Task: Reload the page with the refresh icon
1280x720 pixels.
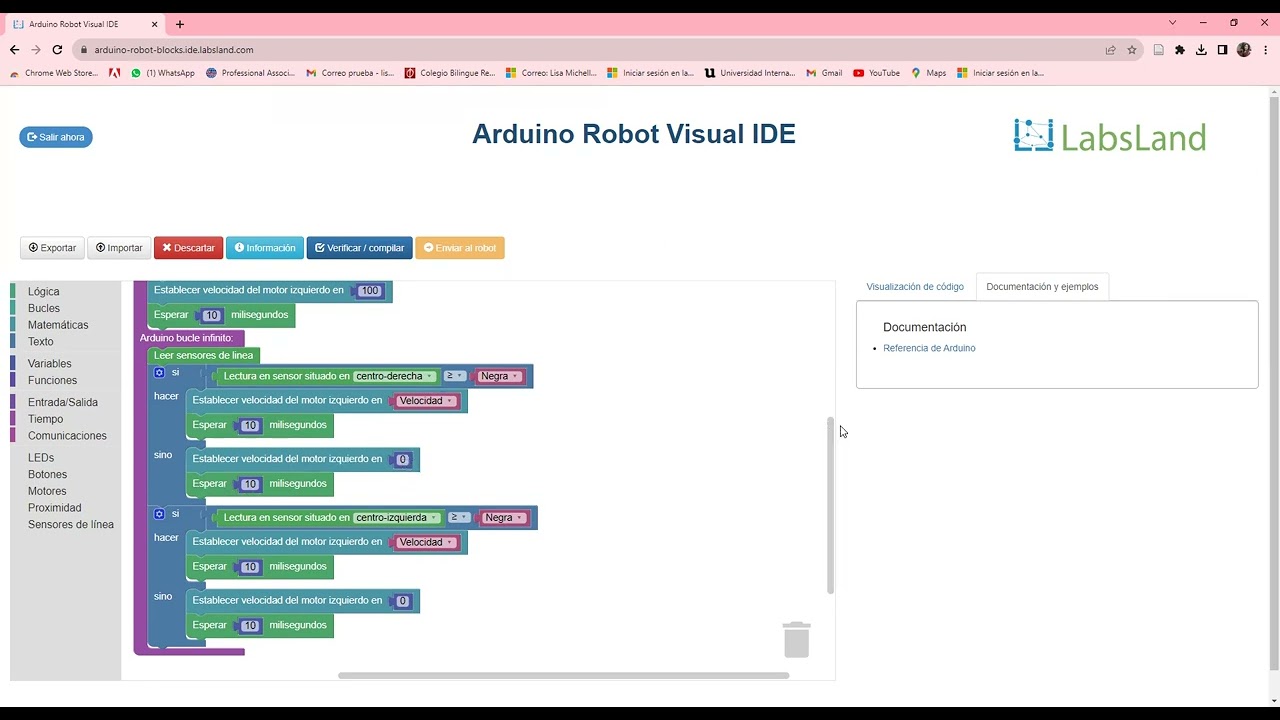Action: 57,49
